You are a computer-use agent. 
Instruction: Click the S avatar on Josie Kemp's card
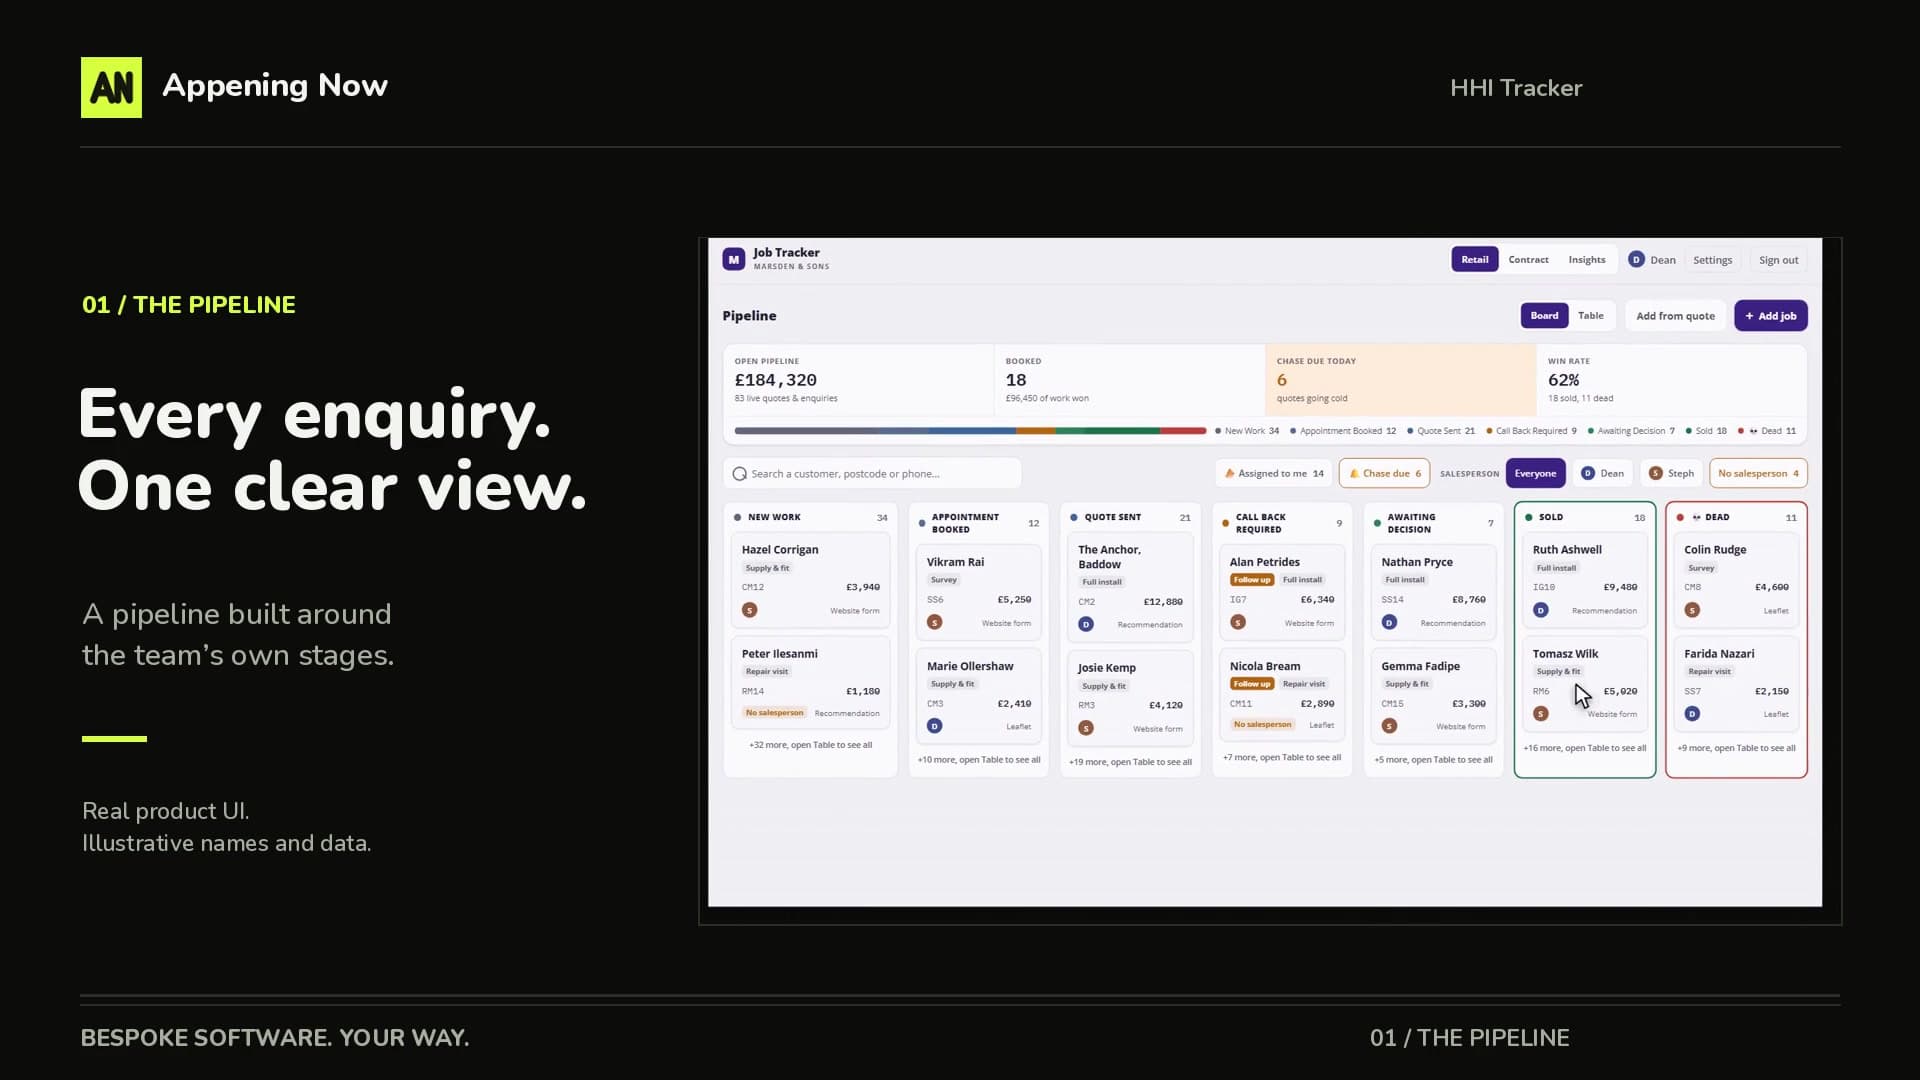click(x=1086, y=728)
